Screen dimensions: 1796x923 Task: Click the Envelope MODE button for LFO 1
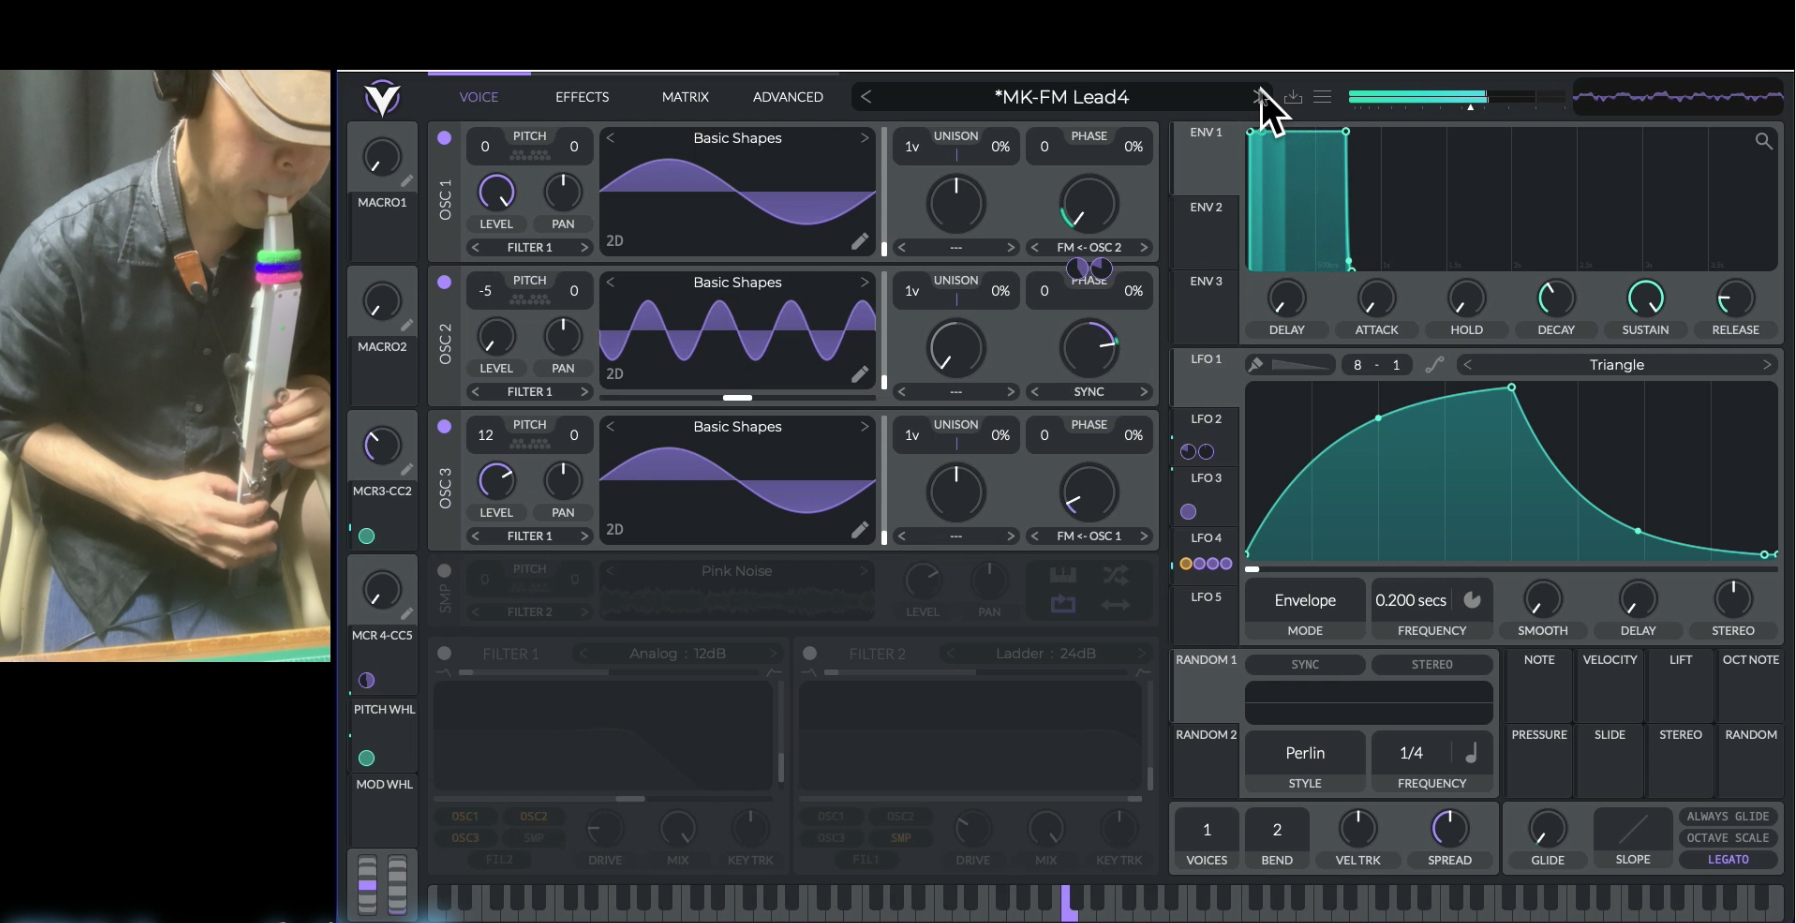pos(1304,599)
